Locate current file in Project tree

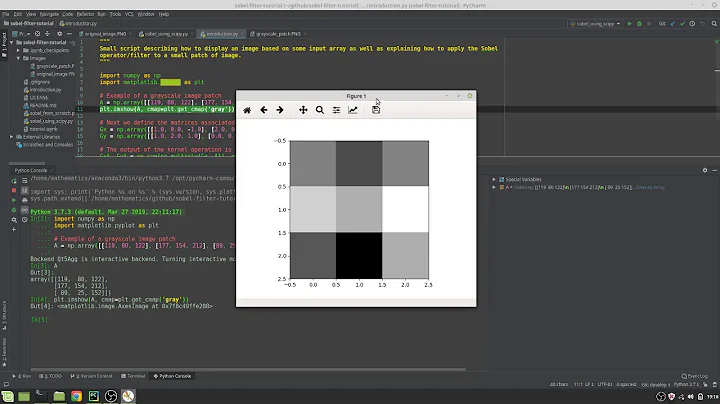[x=37, y=34]
